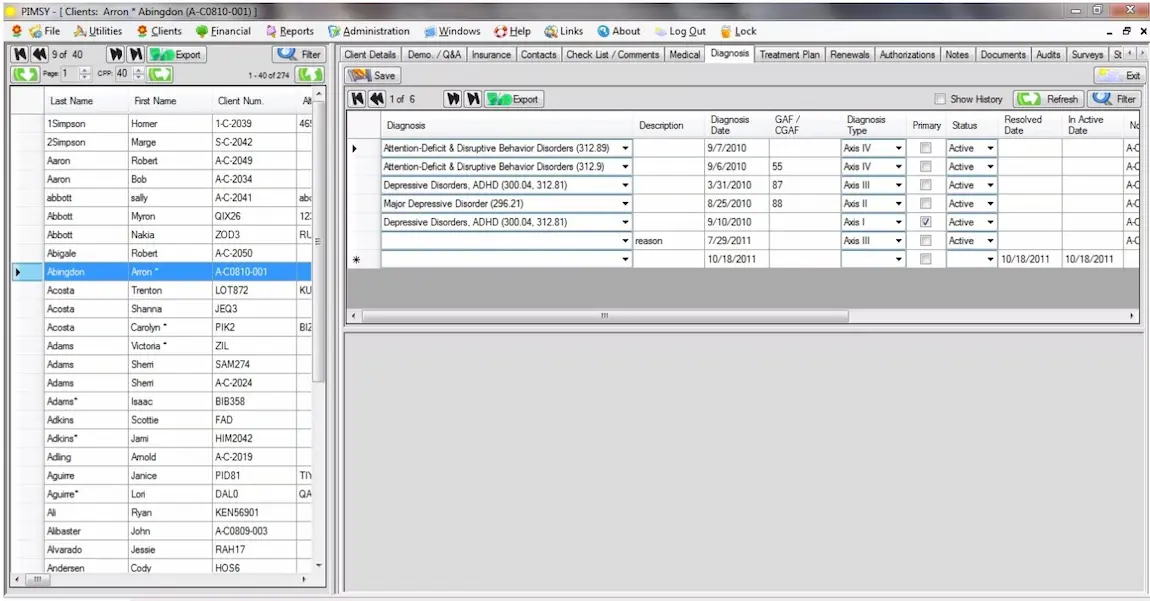Screen dimensions: 1150x601
Task: Enable the Show History checkbox
Action: (939, 99)
